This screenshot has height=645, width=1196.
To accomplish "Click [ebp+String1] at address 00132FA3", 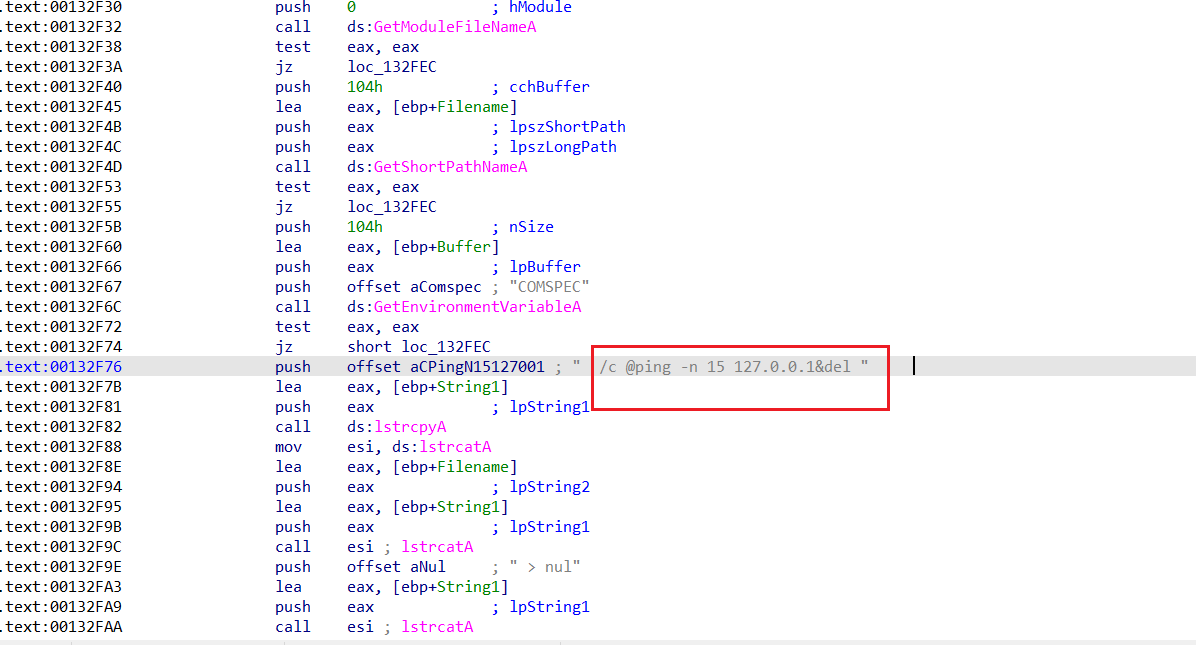I will [x=450, y=587].
